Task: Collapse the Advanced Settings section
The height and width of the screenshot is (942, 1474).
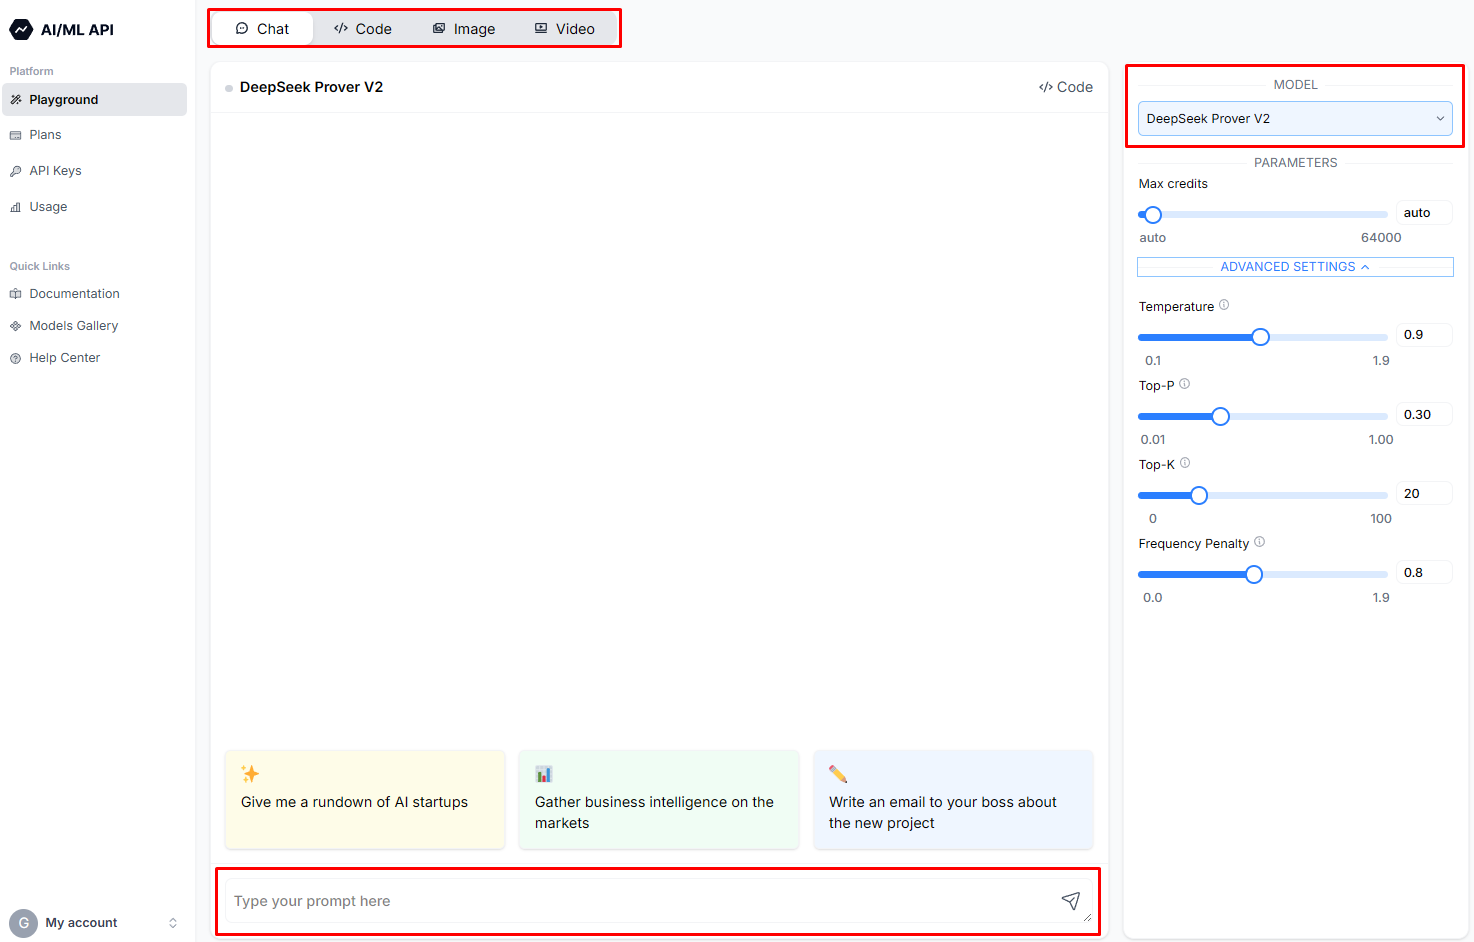Action: pos(1295,267)
